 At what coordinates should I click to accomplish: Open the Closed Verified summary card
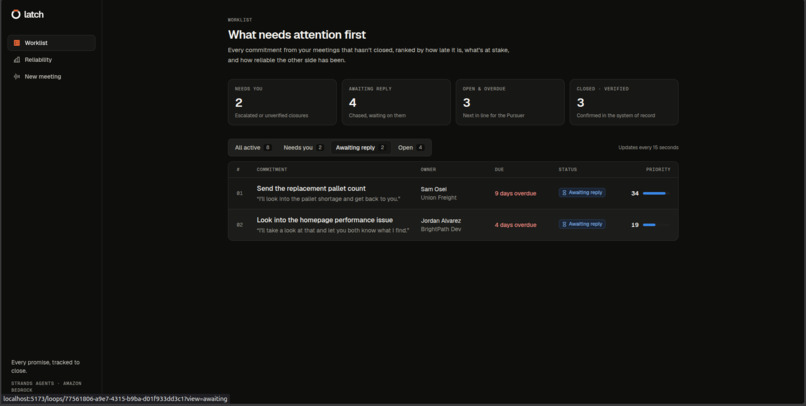tap(624, 102)
